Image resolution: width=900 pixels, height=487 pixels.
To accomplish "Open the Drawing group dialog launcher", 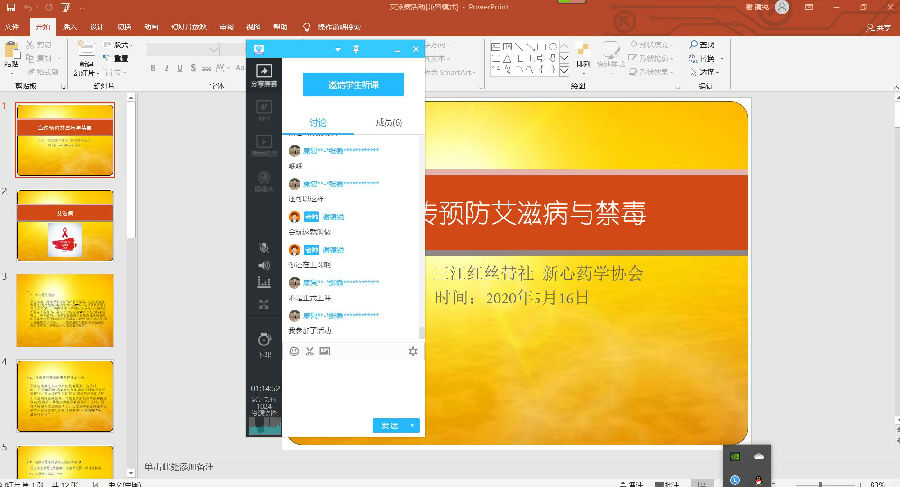I will [678, 87].
